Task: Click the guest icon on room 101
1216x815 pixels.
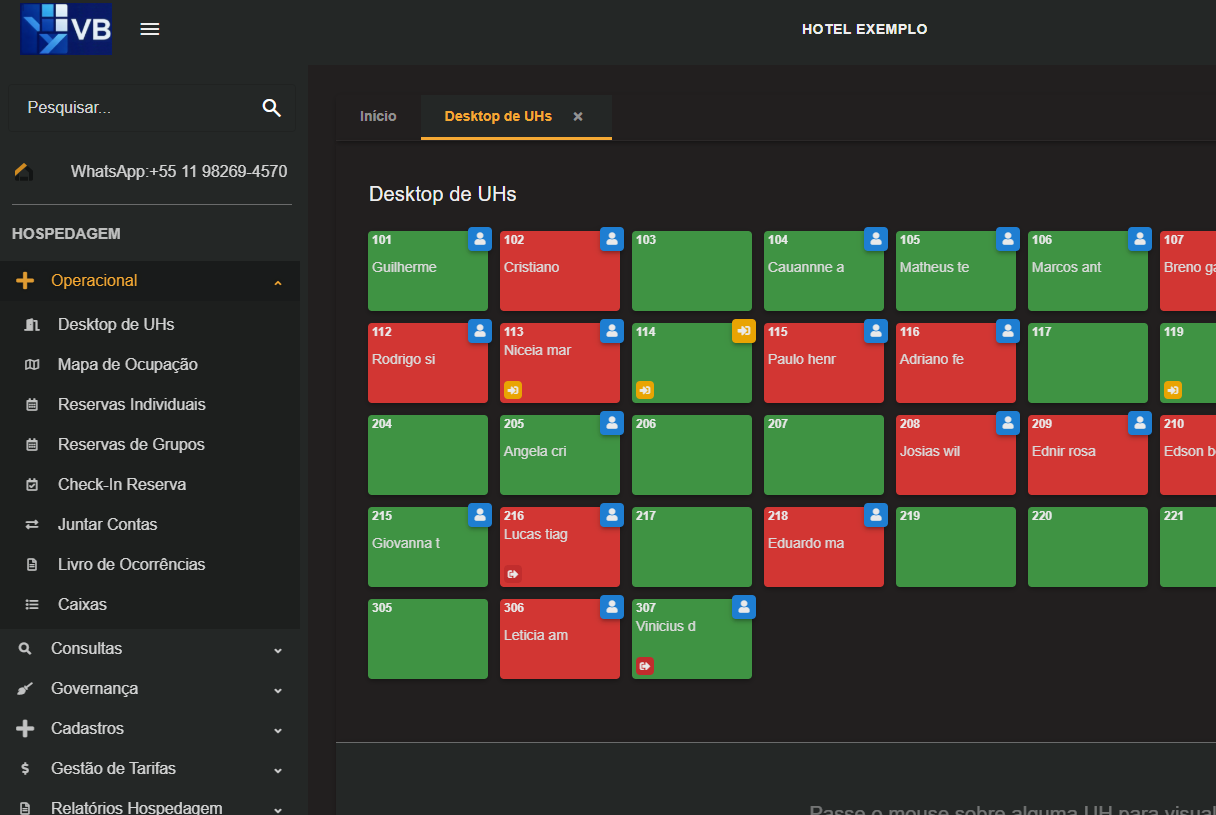Action: 480,239
